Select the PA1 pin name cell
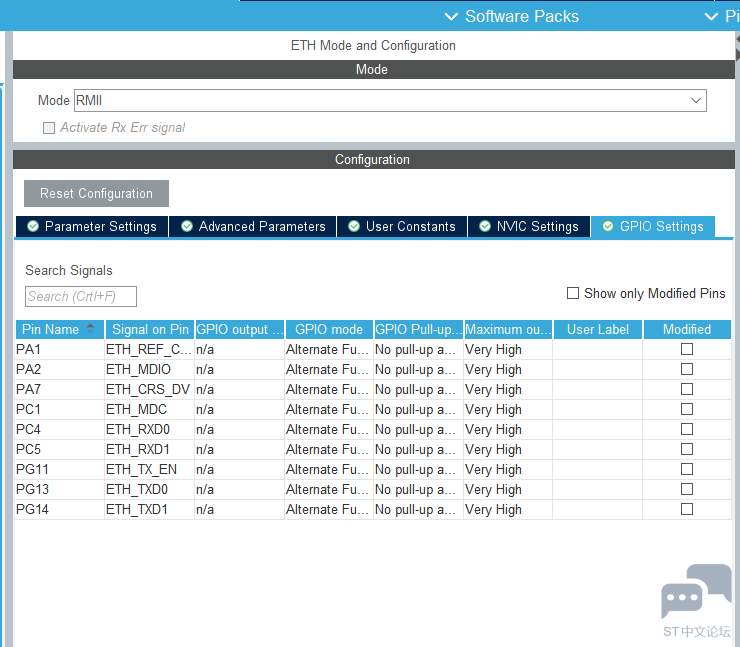Viewport: 740px width, 647px height. pos(59,350)
